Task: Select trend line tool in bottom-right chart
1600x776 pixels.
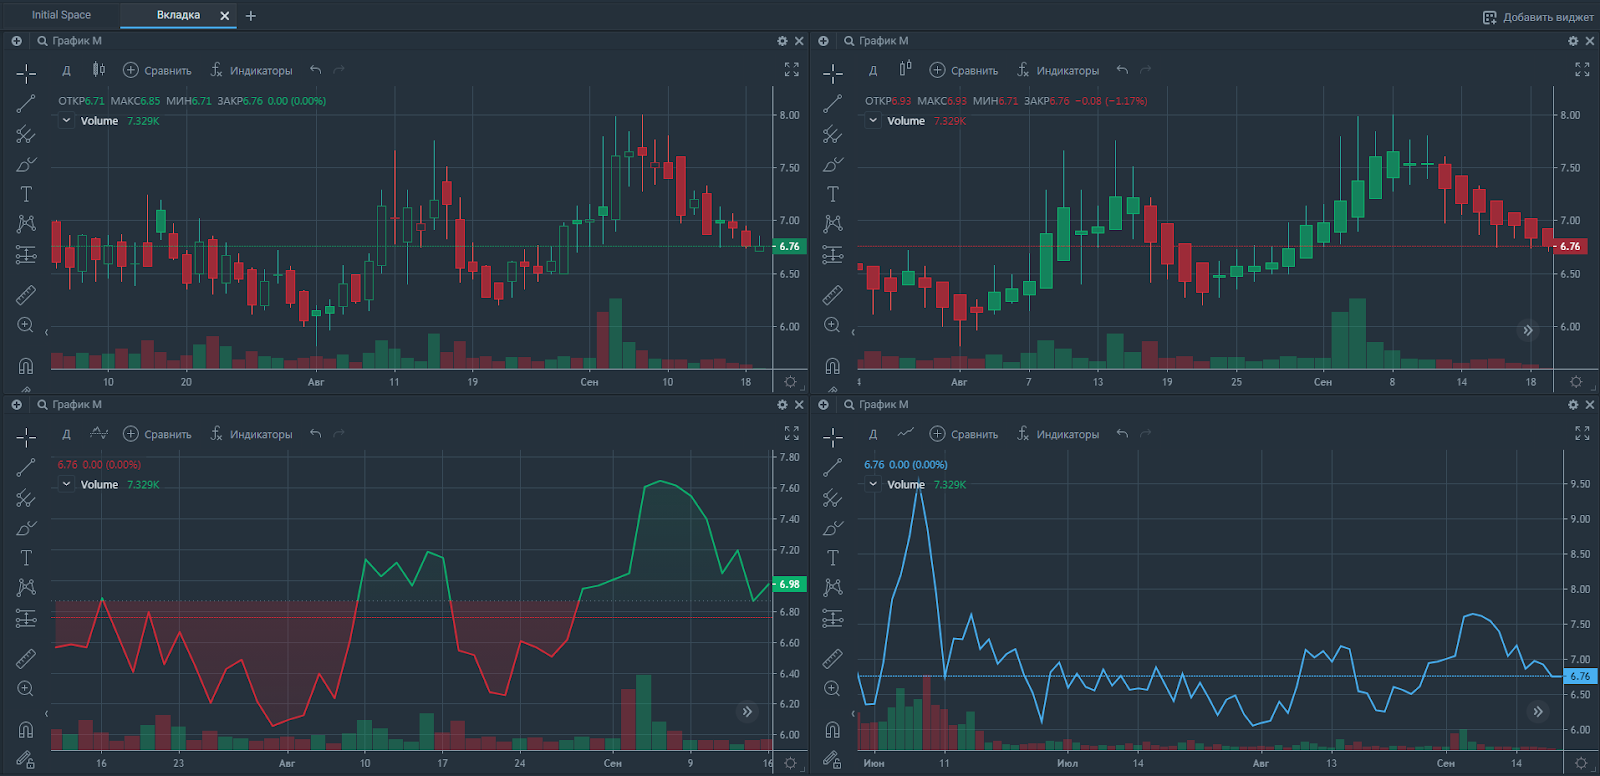Action: coord(833,467)
